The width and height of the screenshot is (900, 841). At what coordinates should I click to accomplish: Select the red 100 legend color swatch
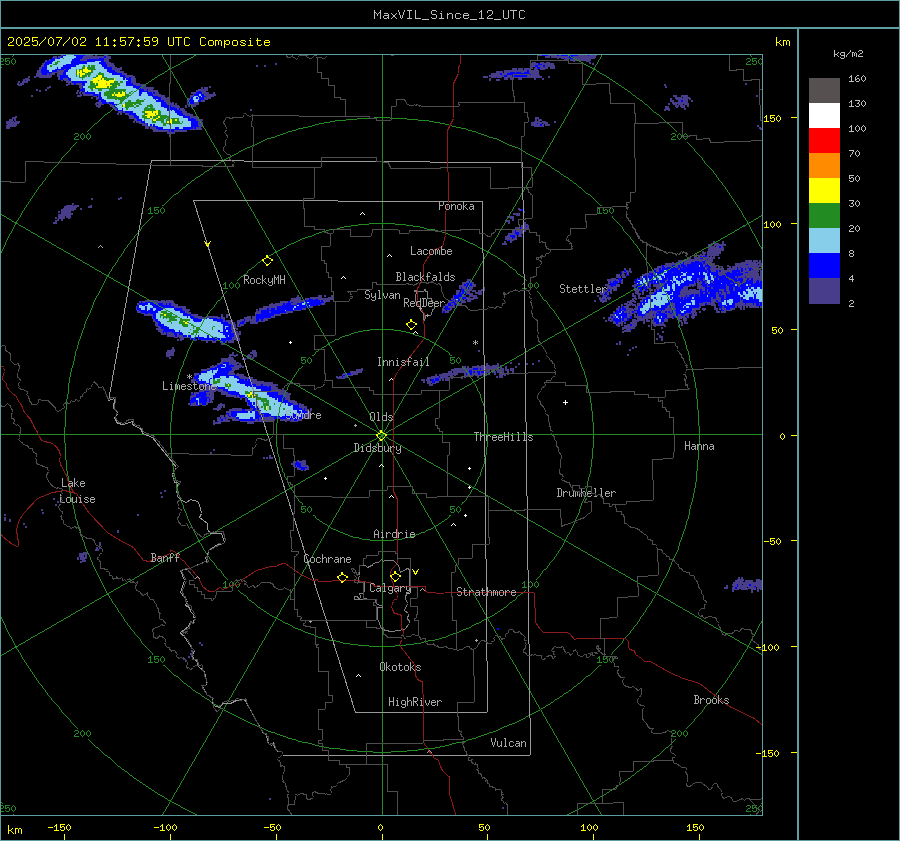tap(824, 141)
